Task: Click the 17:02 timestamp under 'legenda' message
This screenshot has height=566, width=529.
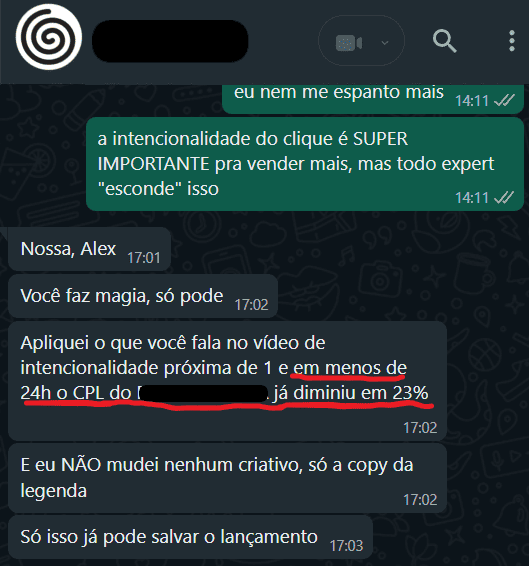Action: pos(420,500)
